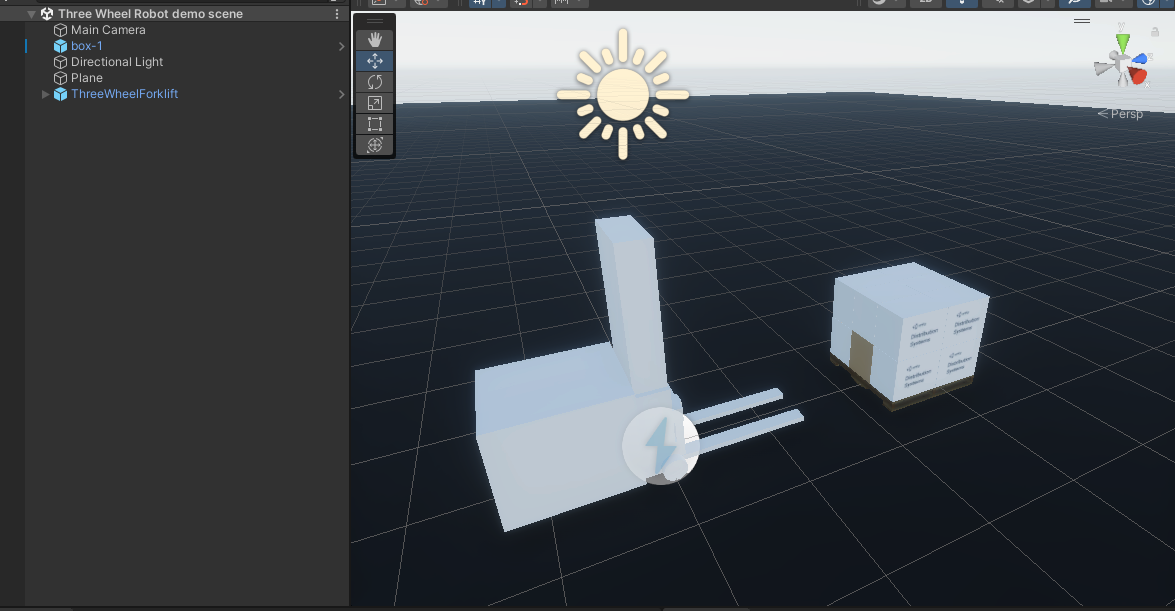Click the pallet box in scene view
1175x611 pixels.
click(x=909, y=335)
